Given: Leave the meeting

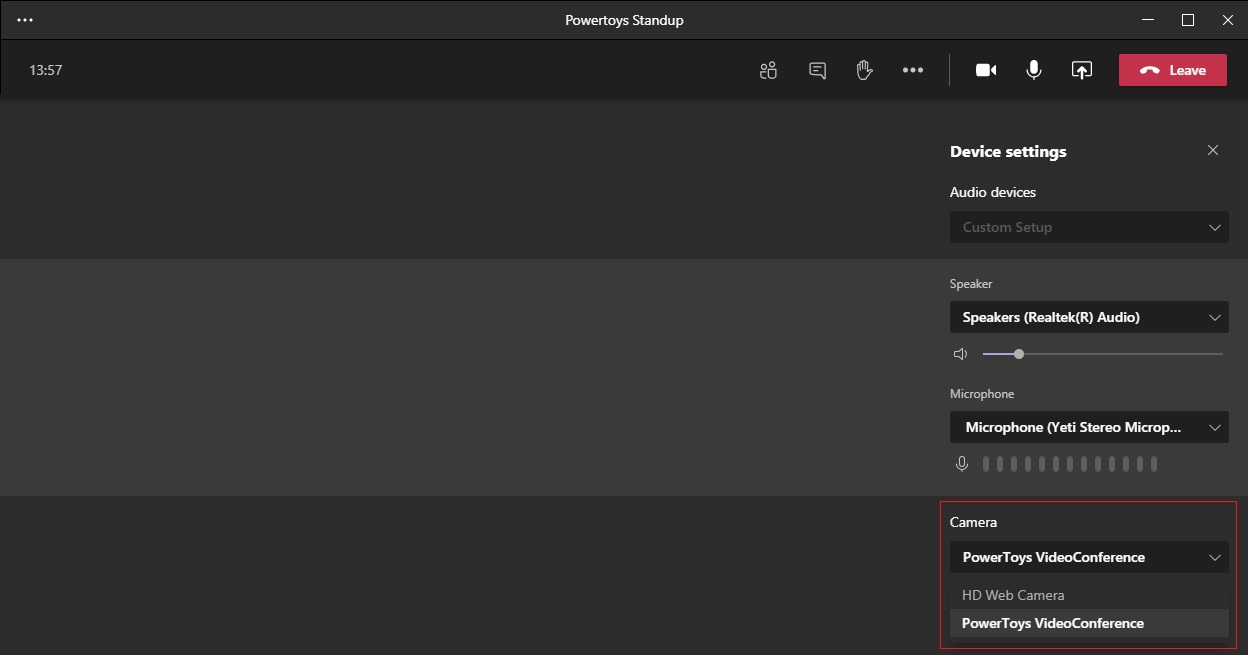Looking at the screenshot, I should point(1173,70).
